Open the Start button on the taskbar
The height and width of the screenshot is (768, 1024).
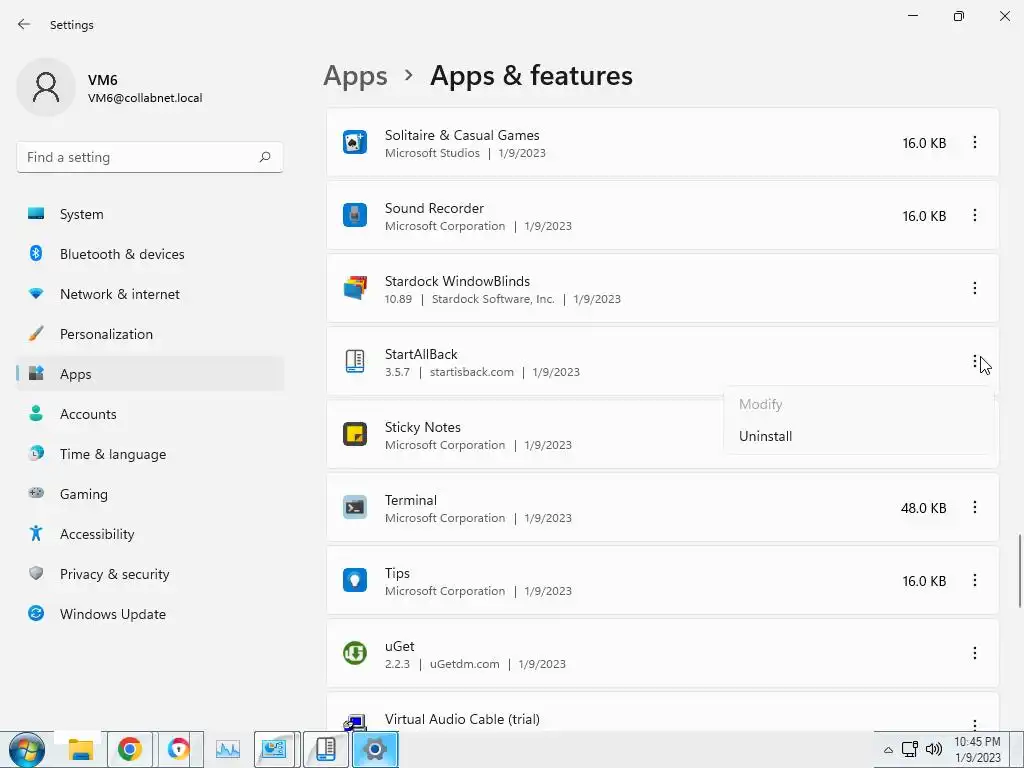click(27, 750)
